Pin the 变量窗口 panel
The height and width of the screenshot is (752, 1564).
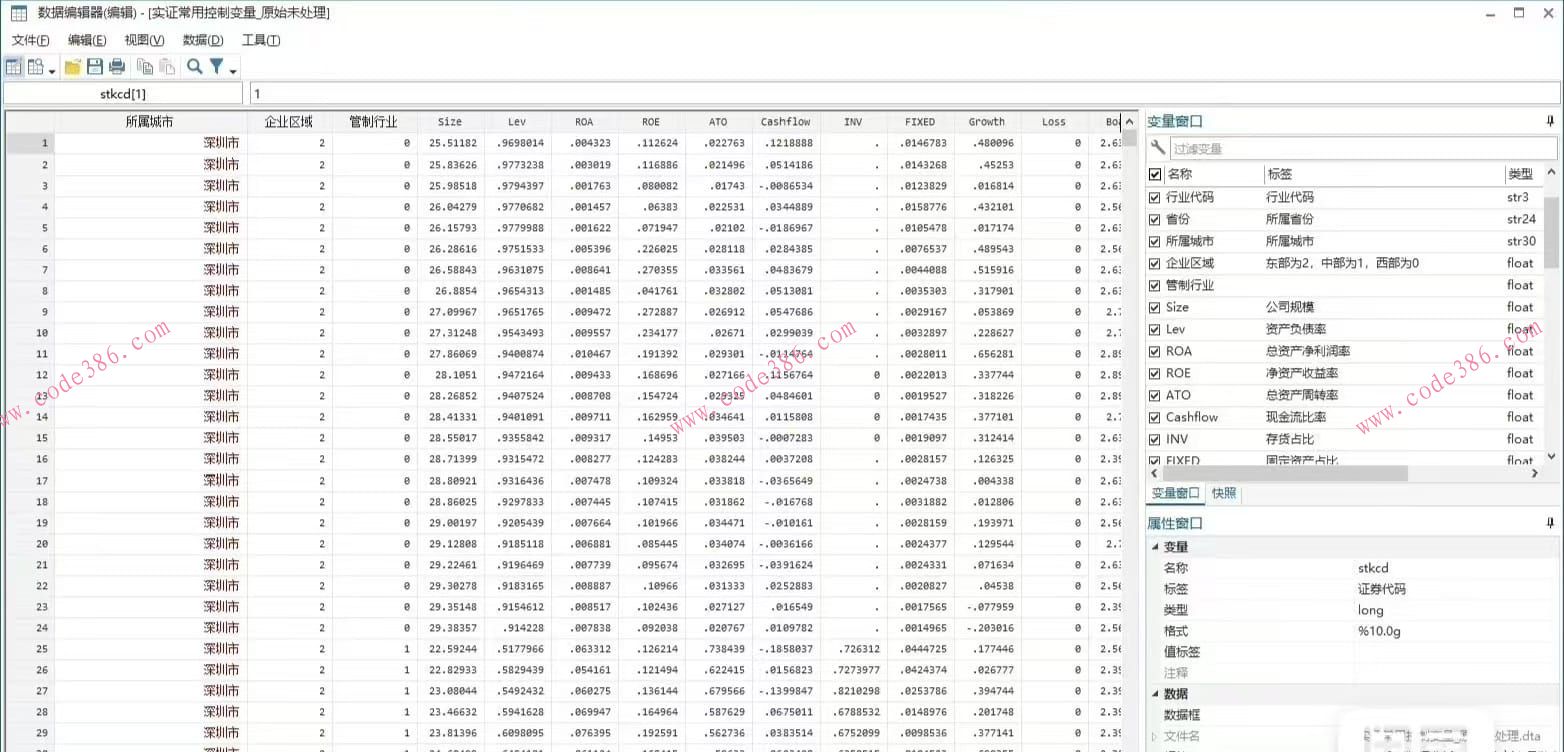point(1550,121)
